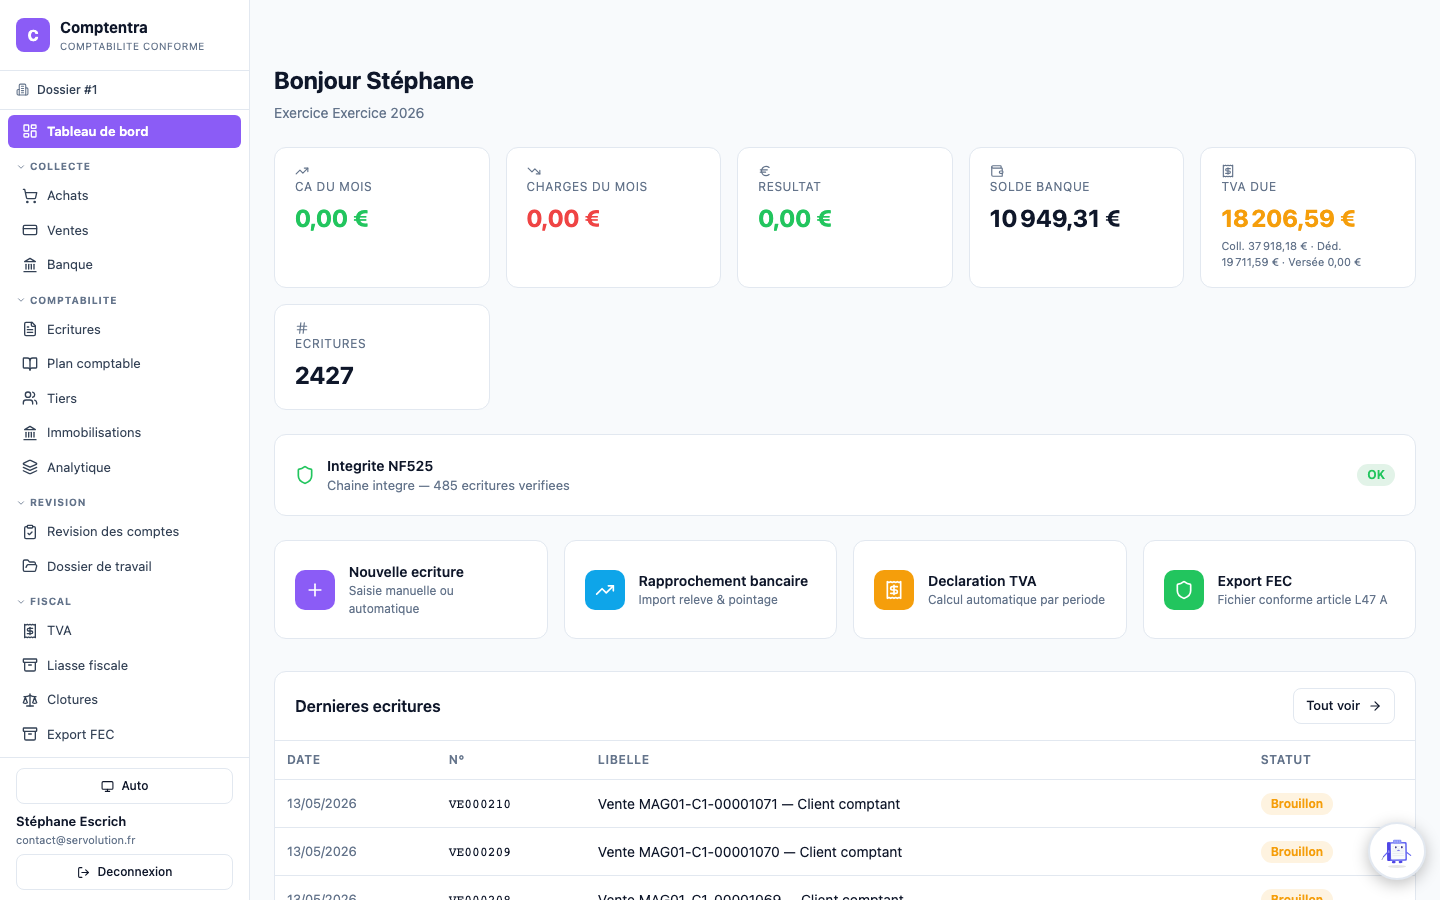
Task: Click the DATE column header
Action: click(x=304, y=760)
